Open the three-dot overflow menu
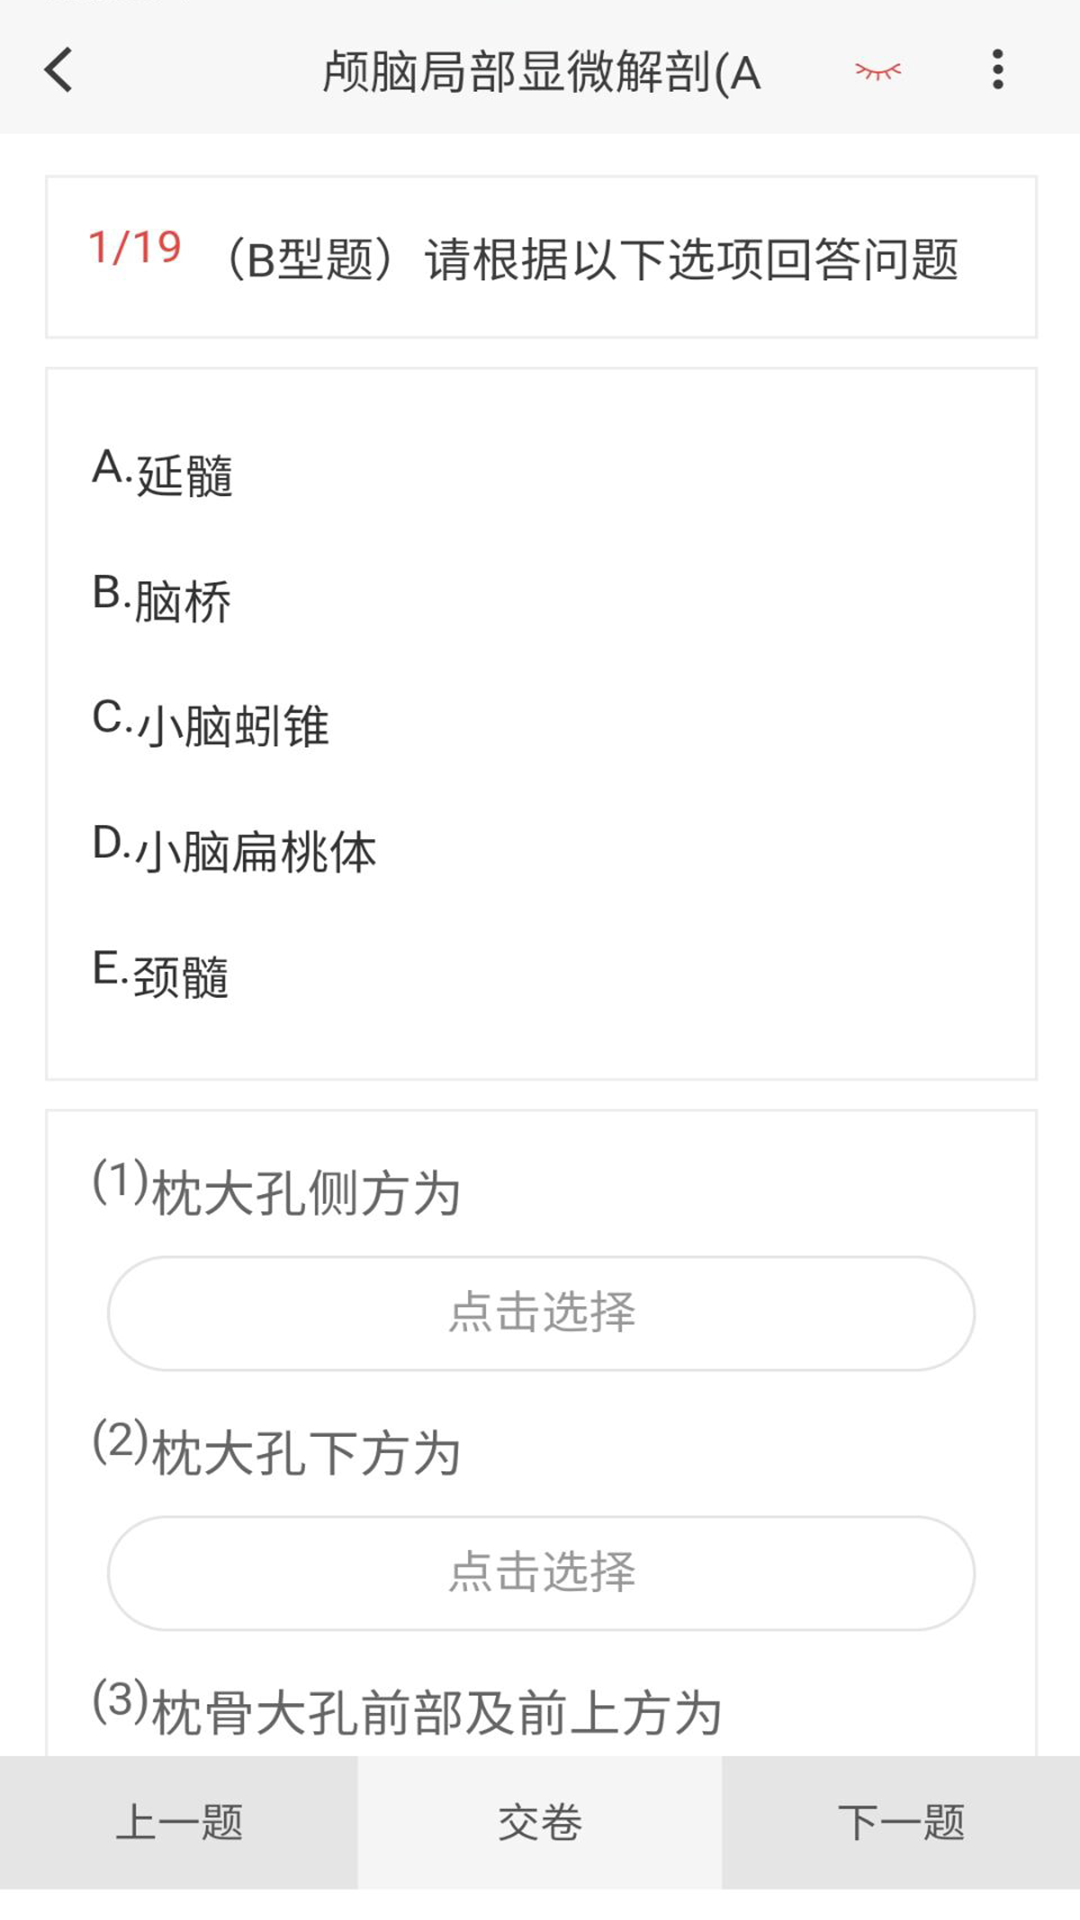Image resolution: width=1080 pixels, height=1920 pixels. pyautogui.click(x=997, y=71)
